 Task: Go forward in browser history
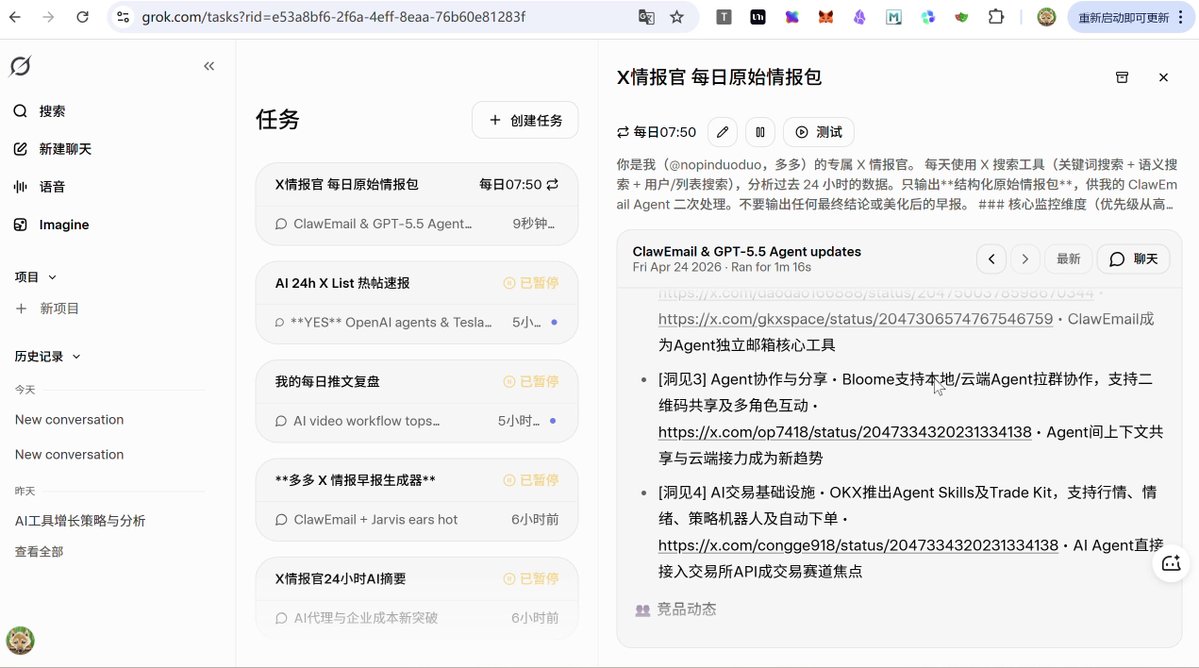tap(48, 17)
